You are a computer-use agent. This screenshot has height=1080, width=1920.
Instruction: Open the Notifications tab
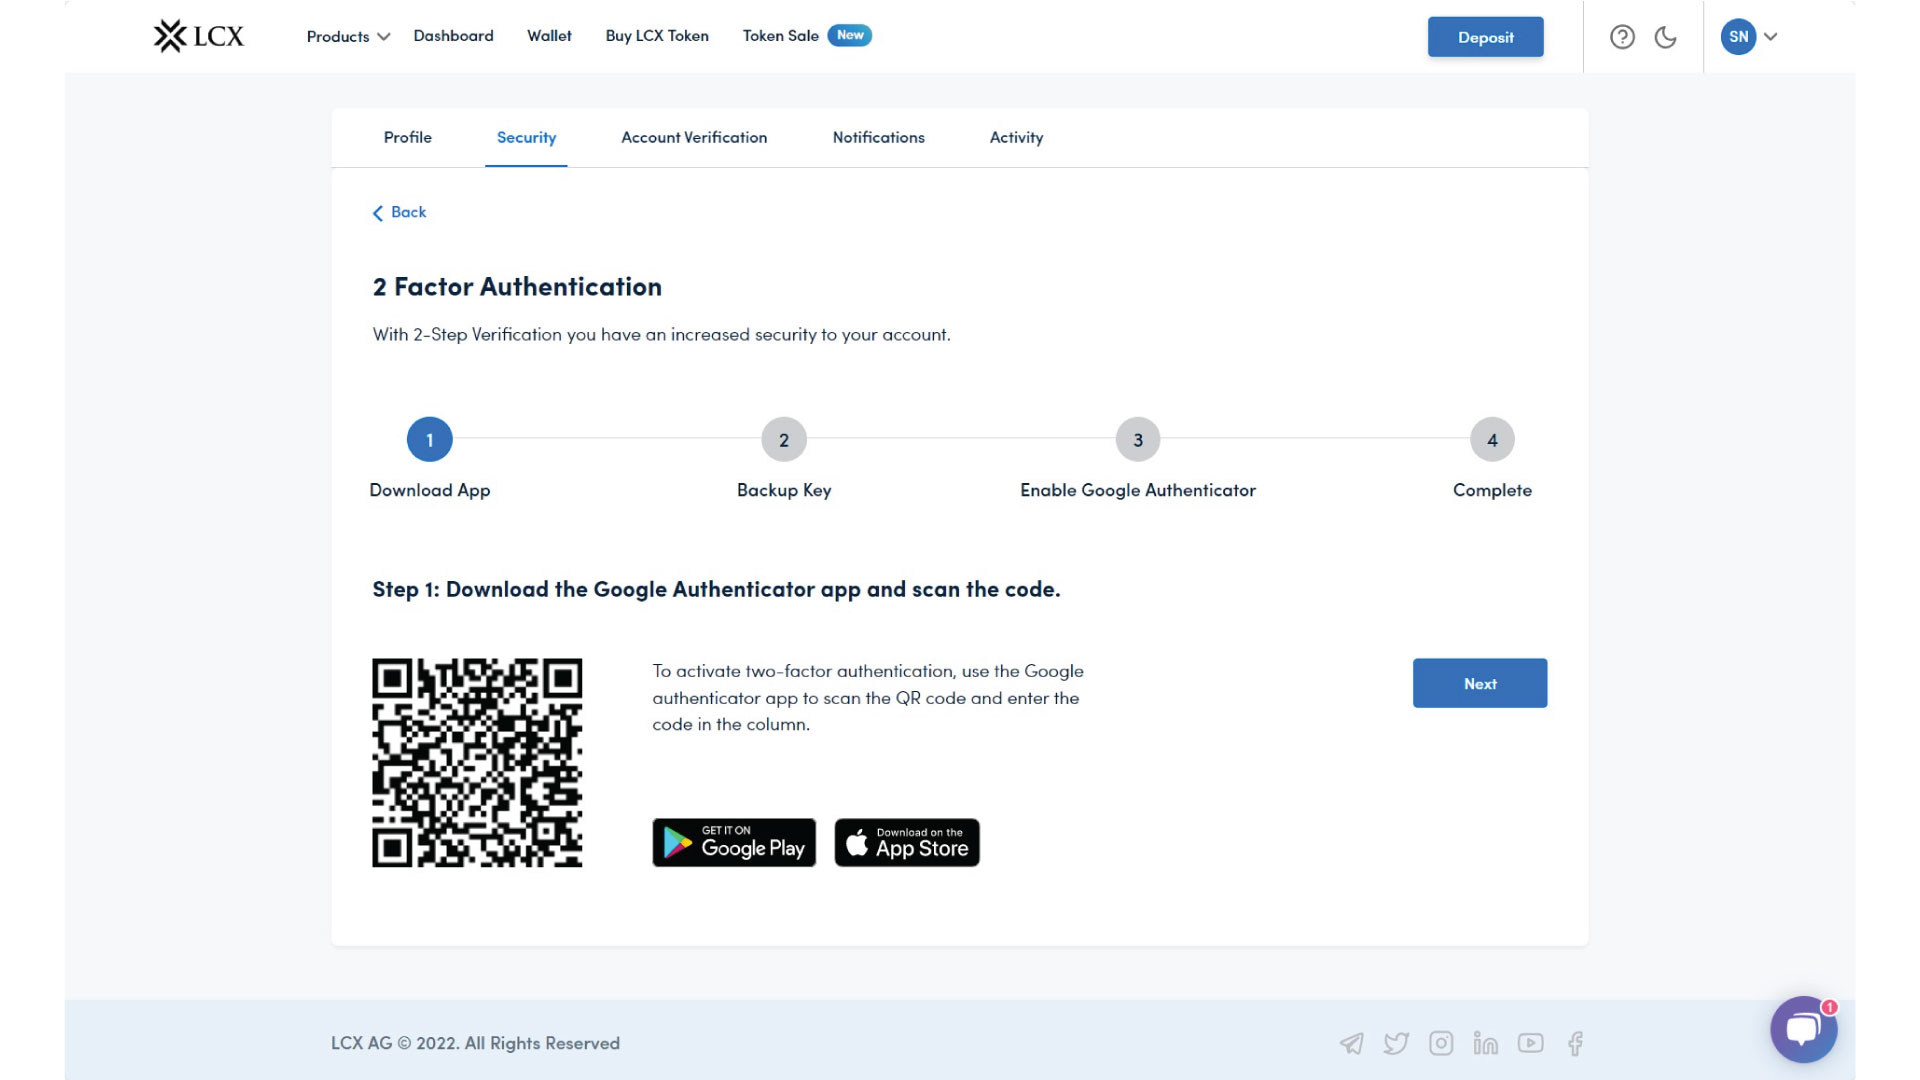coord(878,138)
